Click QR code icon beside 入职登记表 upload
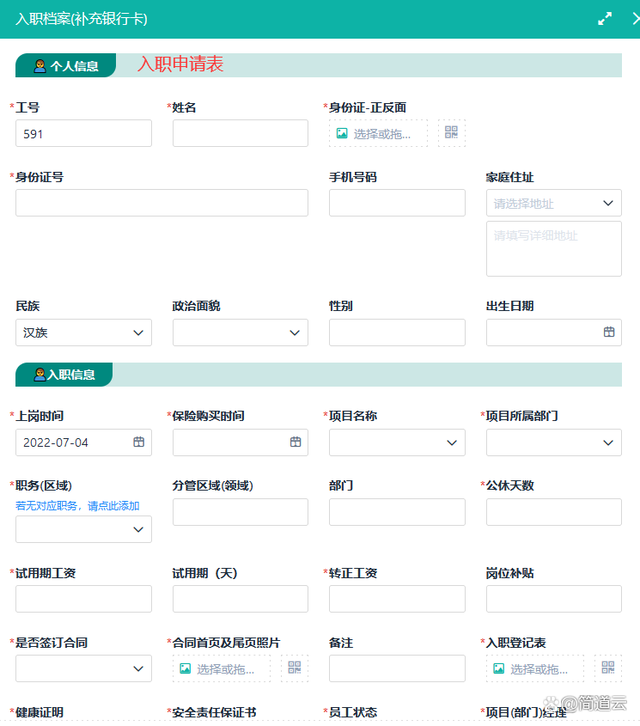This screenshot has width=640, height=726. (608, 668)
